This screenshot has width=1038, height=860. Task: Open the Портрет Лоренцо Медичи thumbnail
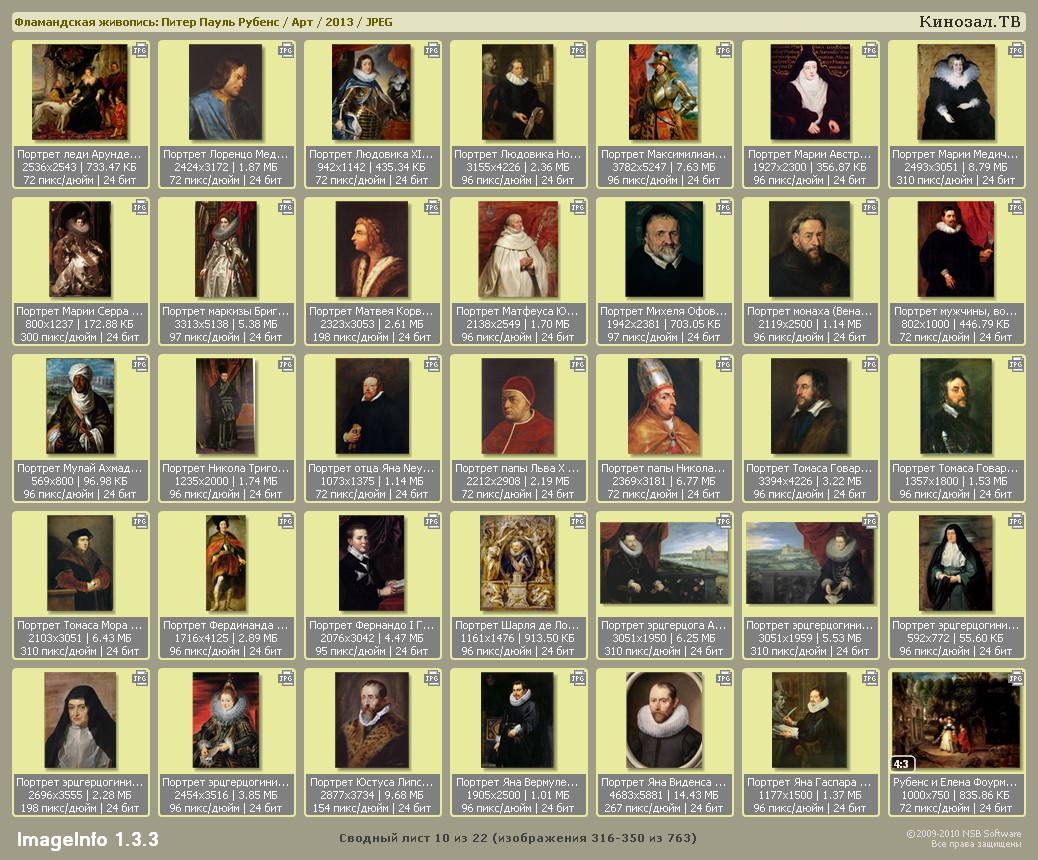pyautogui.click(x=226, y=92)
